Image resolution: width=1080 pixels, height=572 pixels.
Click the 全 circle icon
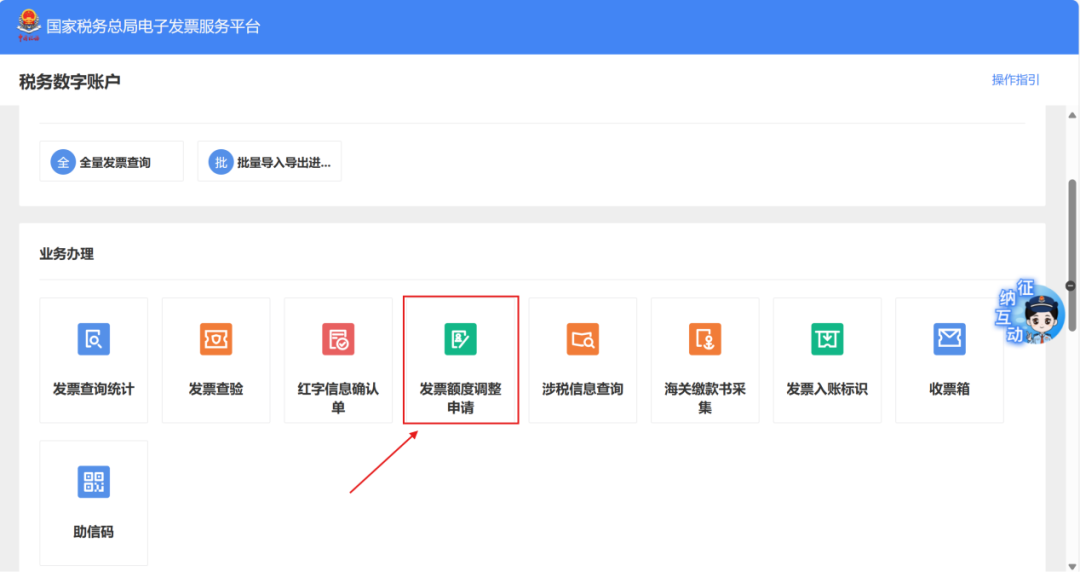coord(63,162)
